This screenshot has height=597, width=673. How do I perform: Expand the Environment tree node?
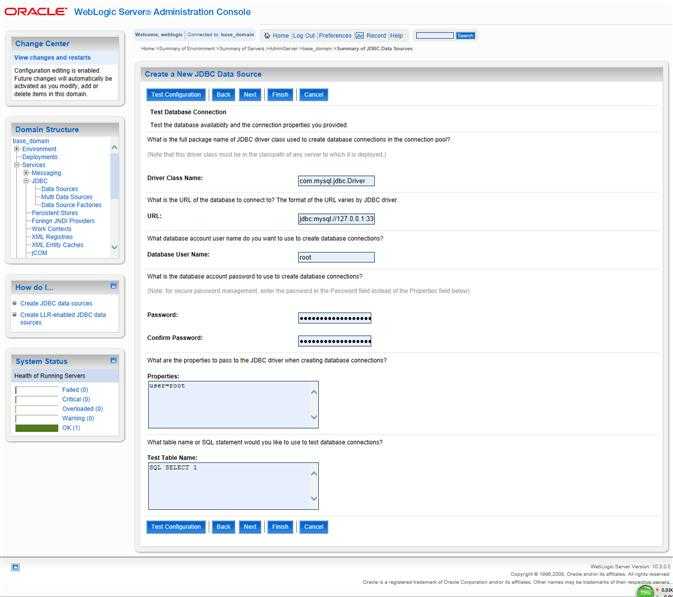(17, 149)
